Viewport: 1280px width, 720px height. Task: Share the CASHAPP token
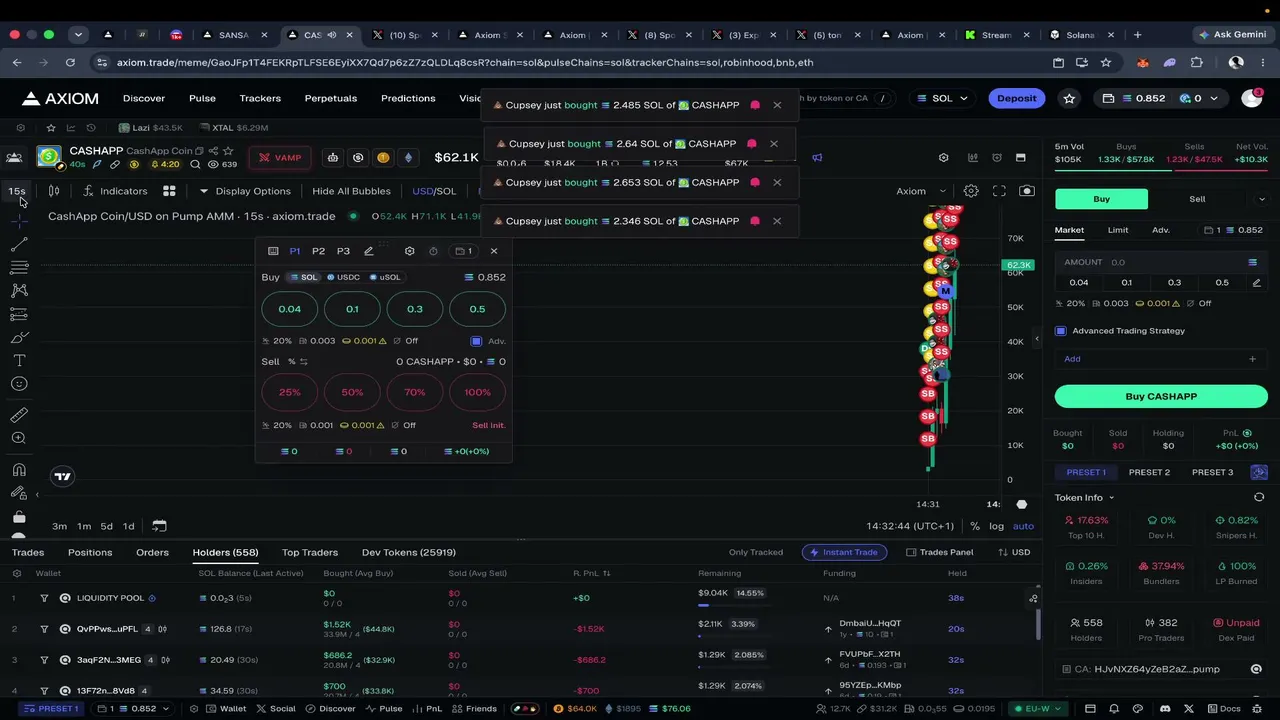[213, 151]
